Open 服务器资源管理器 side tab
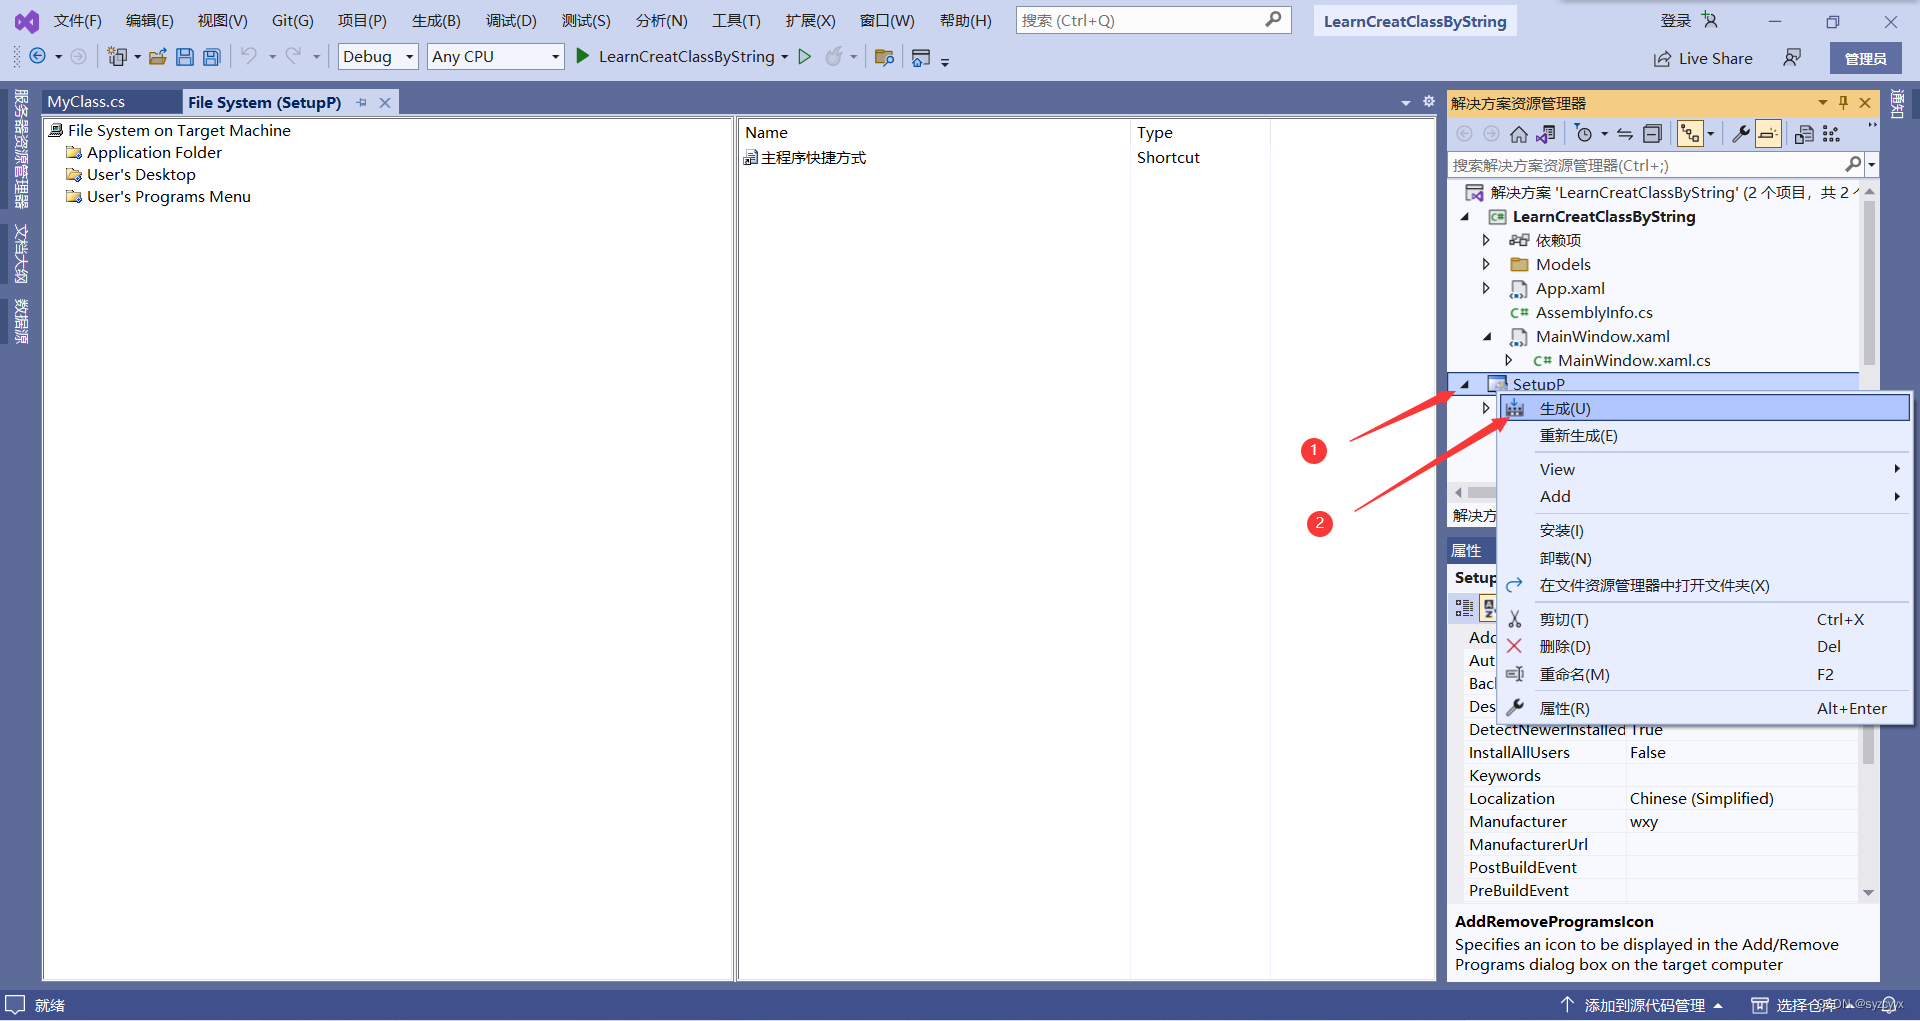 (x=20, y=148)
